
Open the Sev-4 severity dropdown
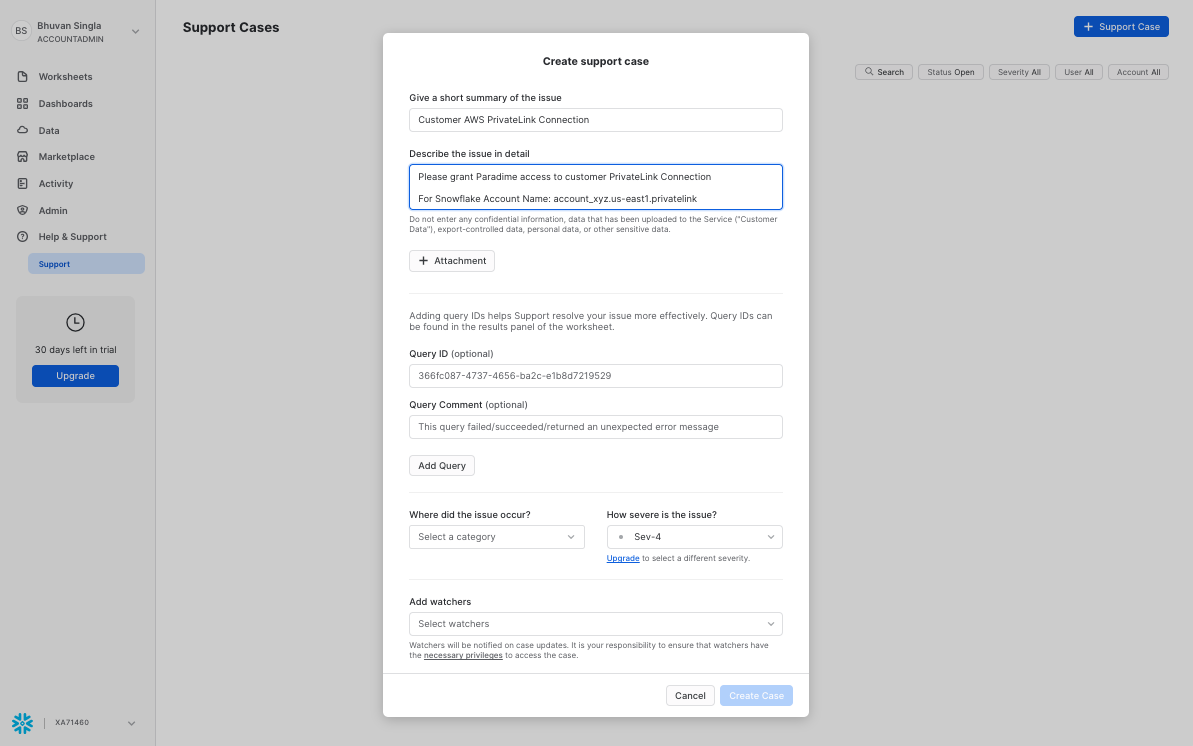[x=694, y=537]
